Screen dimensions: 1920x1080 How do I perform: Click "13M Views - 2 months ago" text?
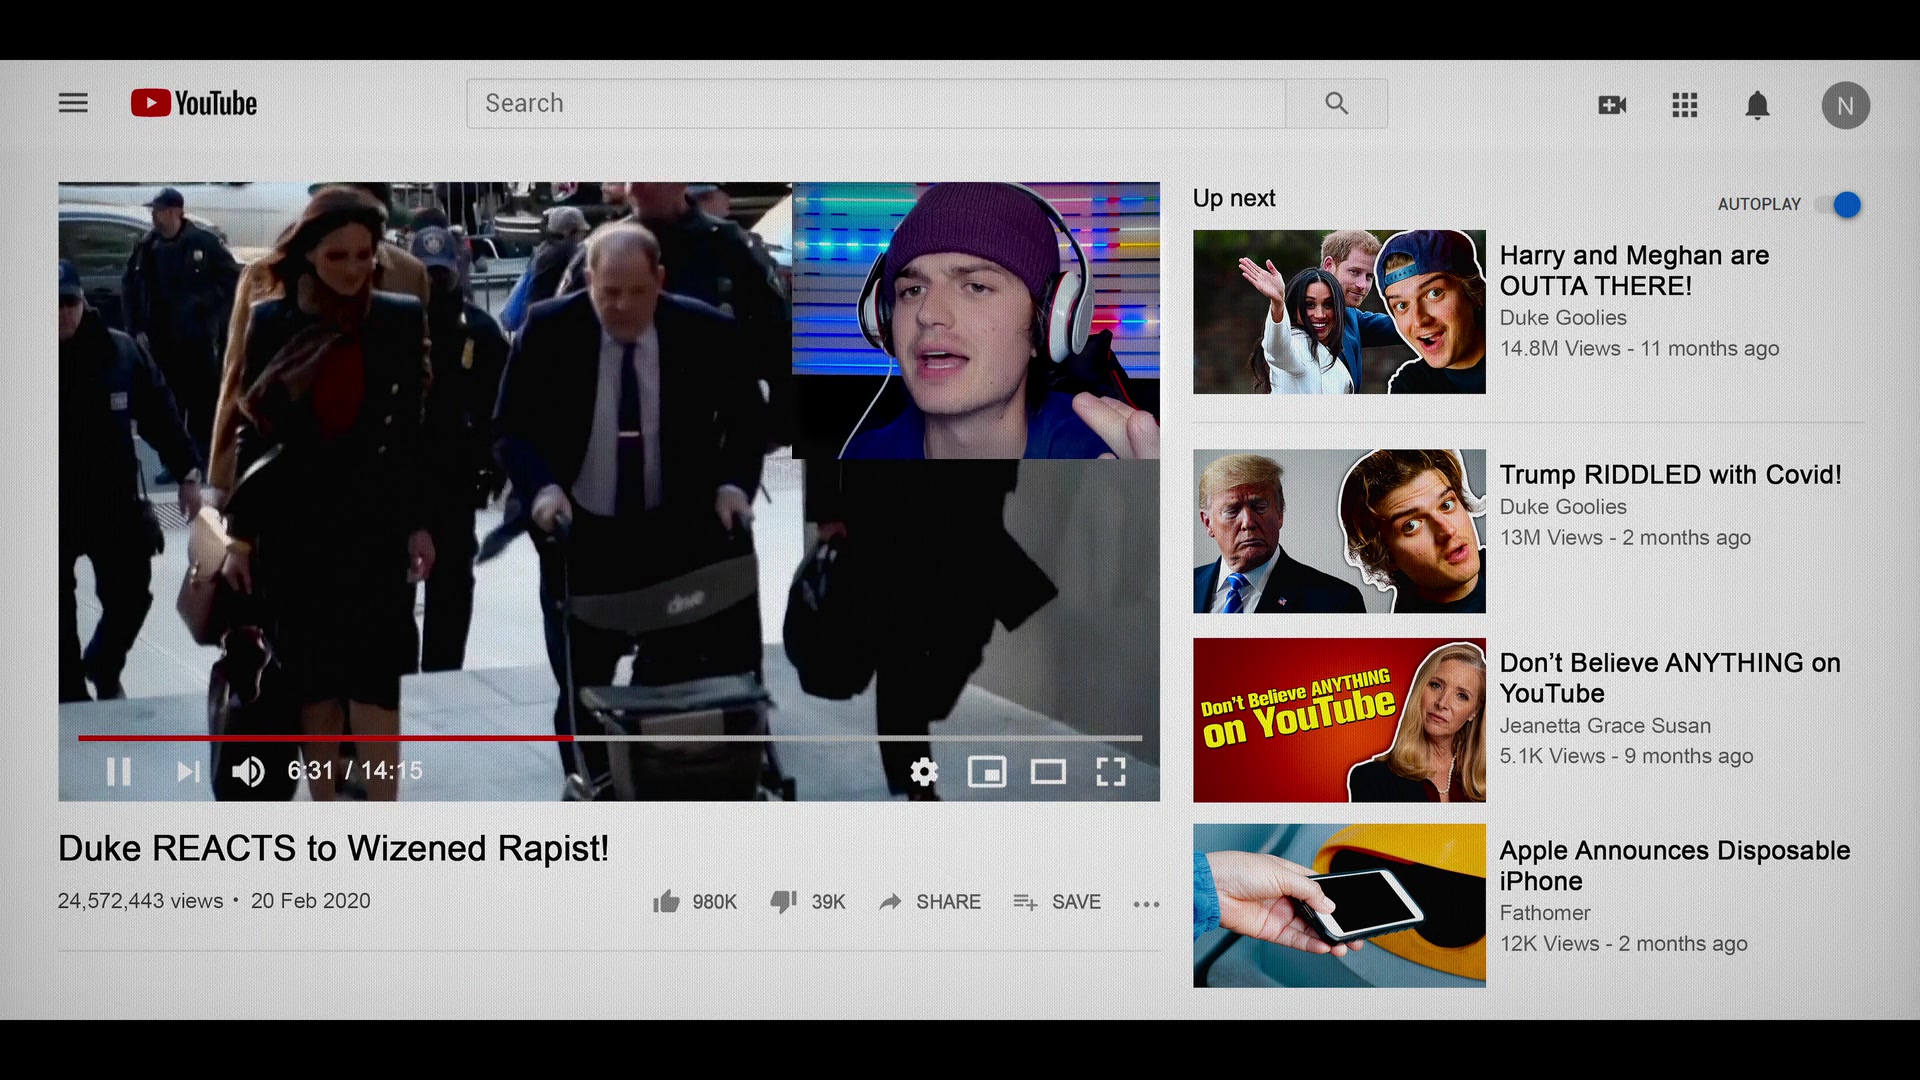coord(1625,538)
